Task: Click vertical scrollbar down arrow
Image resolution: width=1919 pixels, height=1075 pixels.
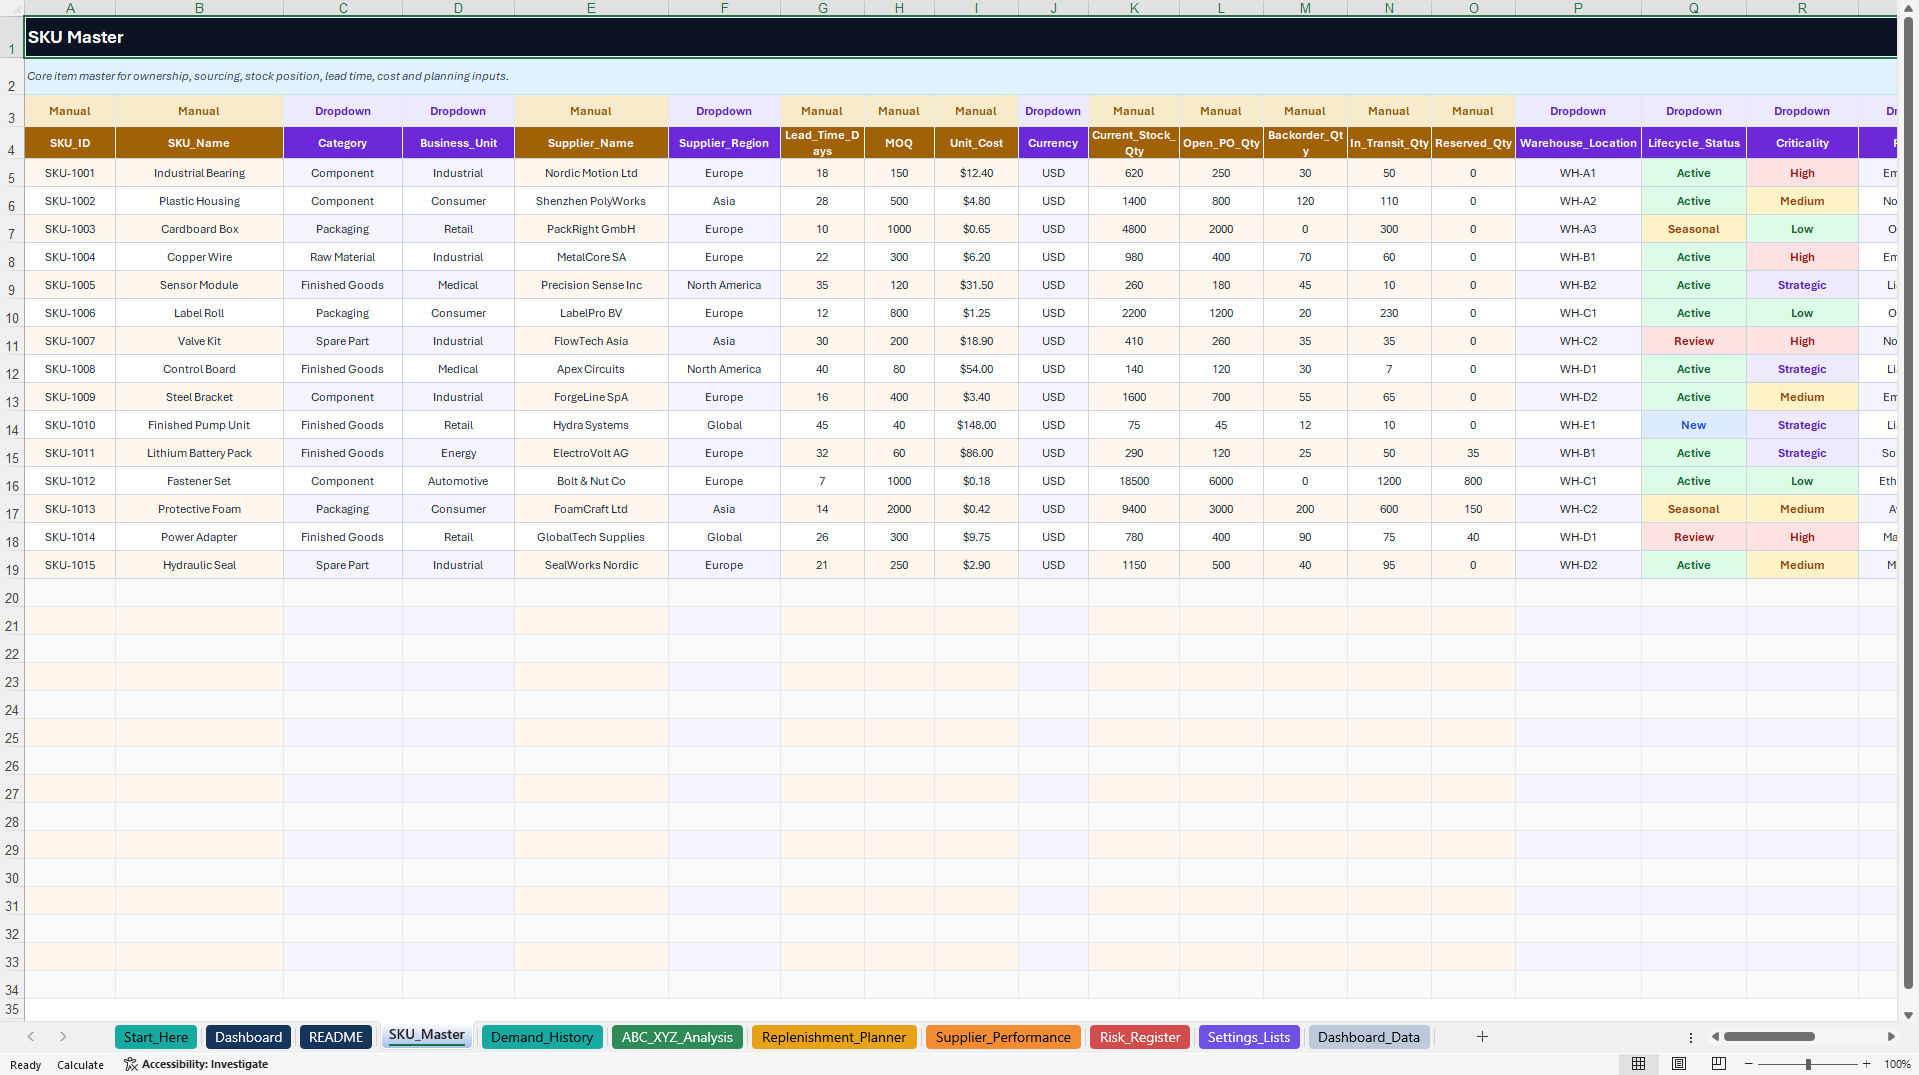Action: pyautogui.click(x=1908, y=1015)
